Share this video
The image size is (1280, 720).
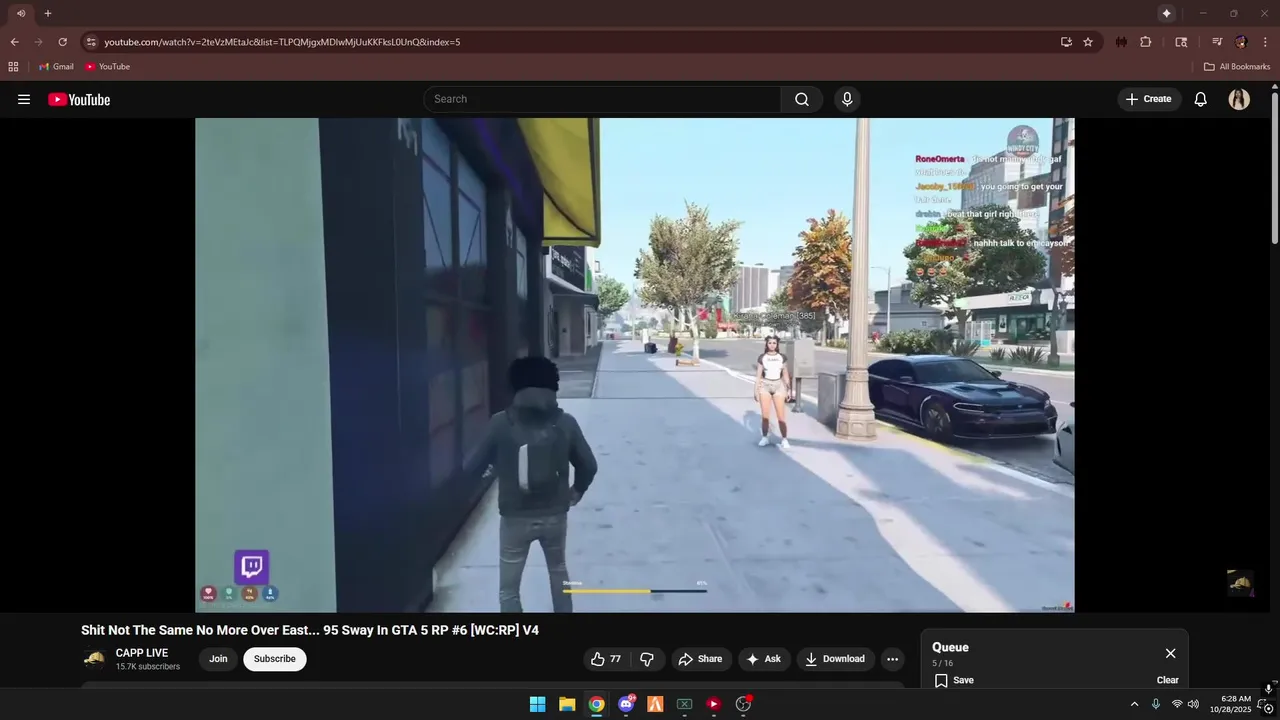coord(699,659)
